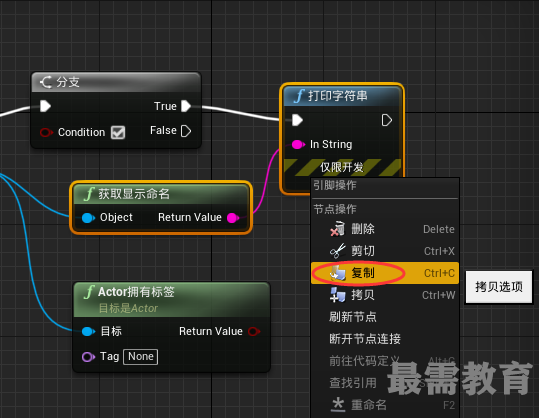Click the magenta In String pin

[298, 144]
